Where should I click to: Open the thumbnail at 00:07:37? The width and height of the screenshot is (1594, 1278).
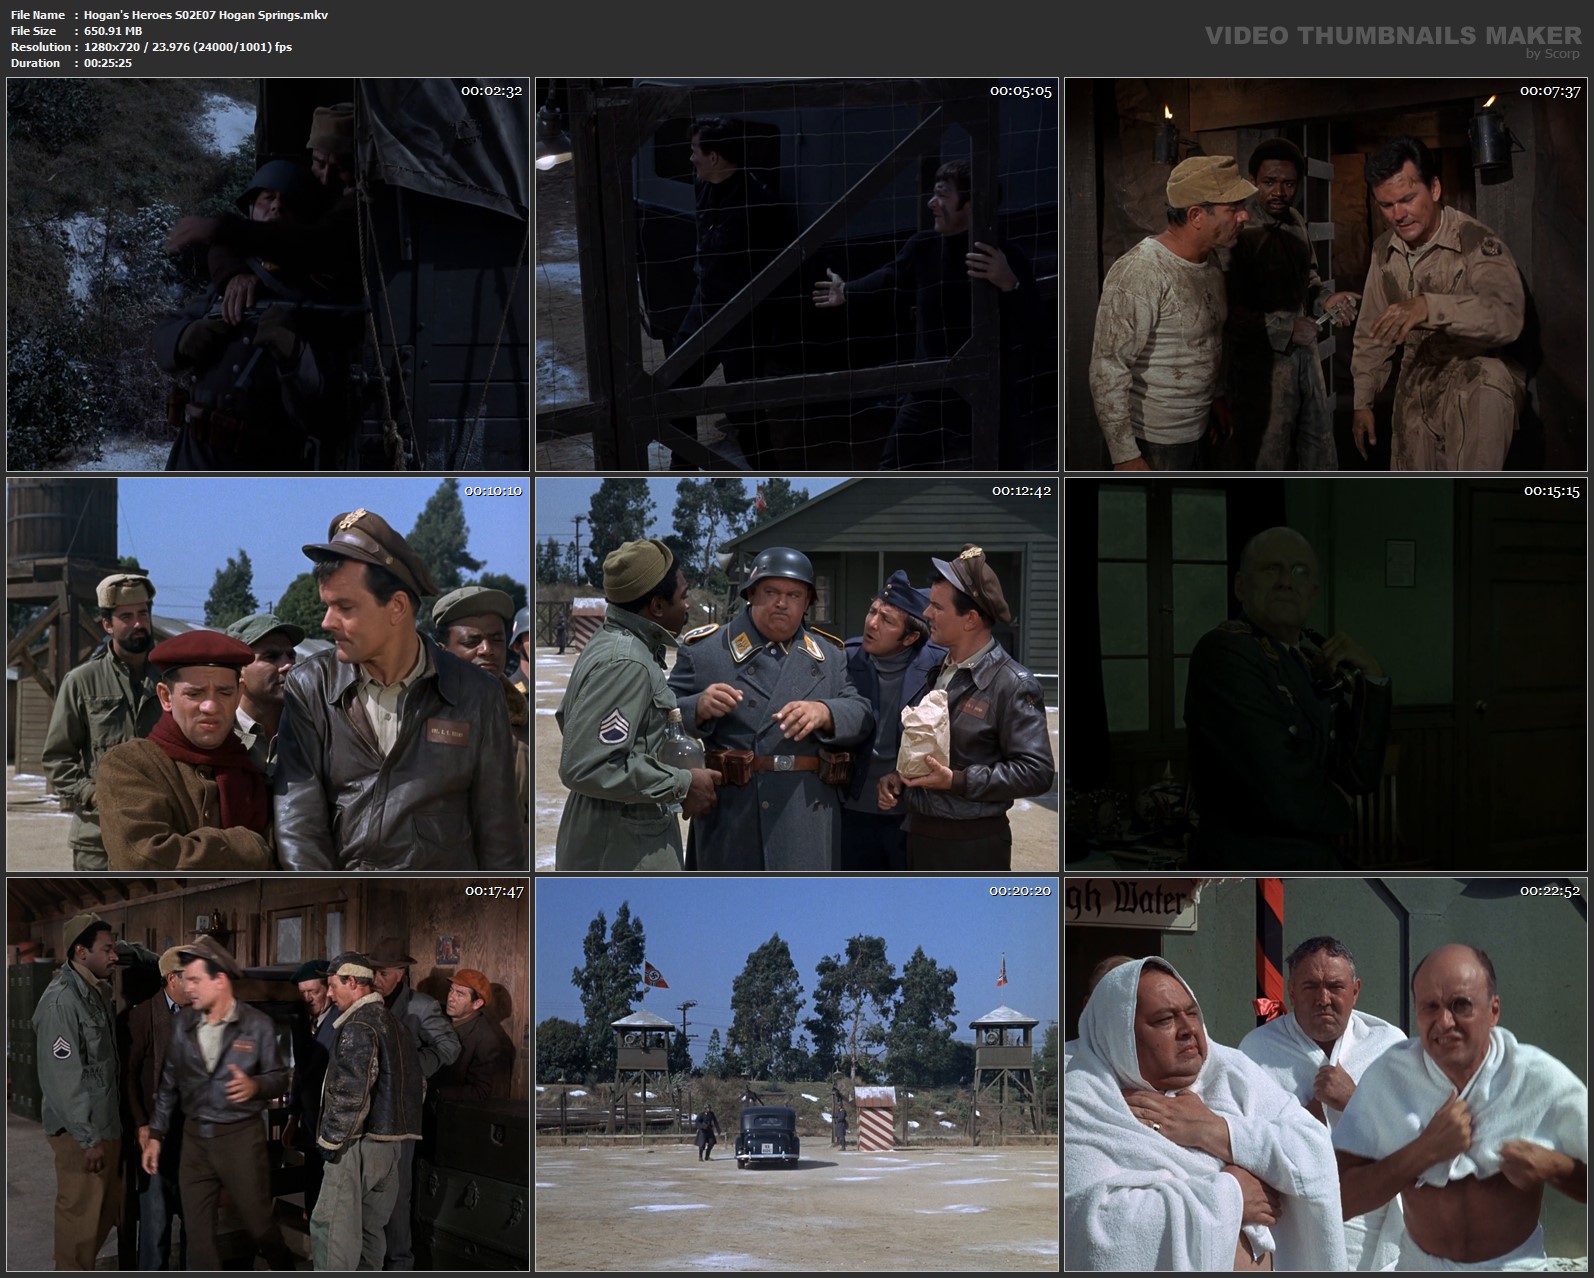tap(1326, 275)
